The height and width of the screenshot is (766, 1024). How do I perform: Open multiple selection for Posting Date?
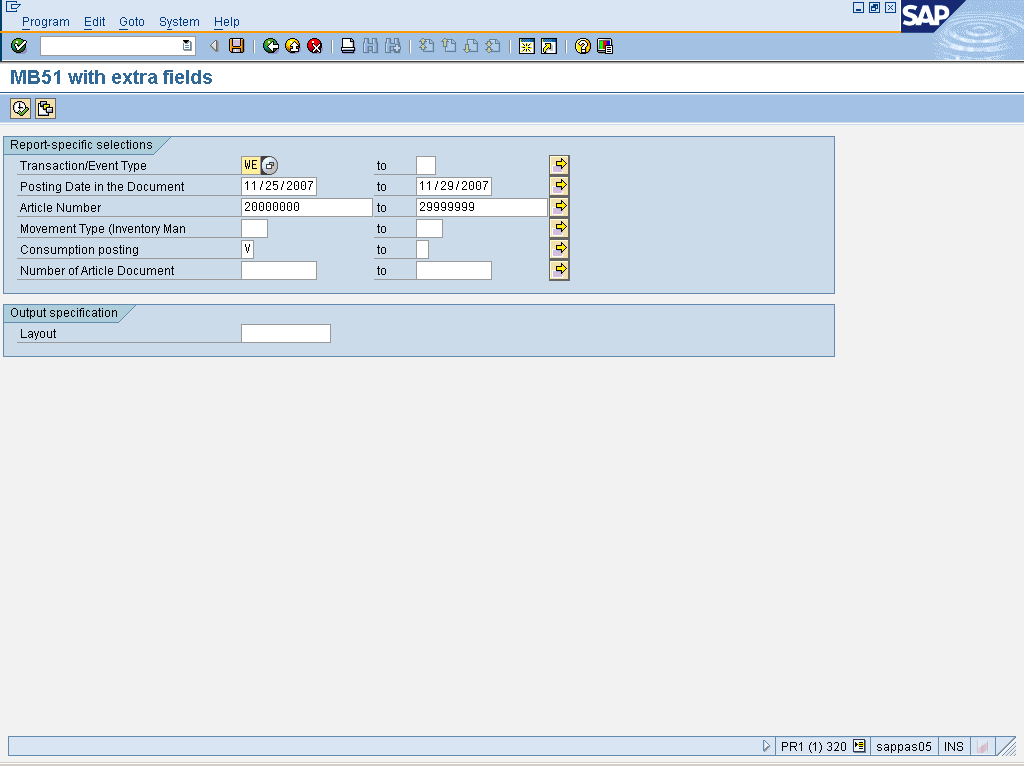pos(559,186)
